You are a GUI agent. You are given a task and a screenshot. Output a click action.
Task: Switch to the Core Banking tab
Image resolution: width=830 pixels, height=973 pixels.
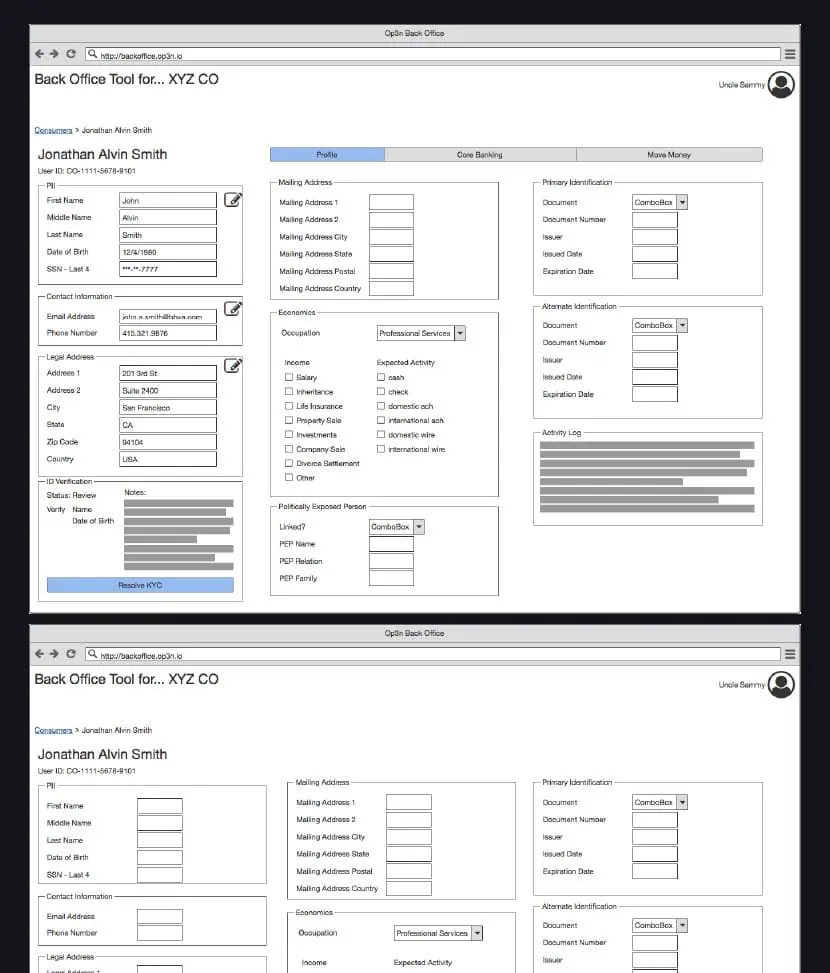(480, 155)
